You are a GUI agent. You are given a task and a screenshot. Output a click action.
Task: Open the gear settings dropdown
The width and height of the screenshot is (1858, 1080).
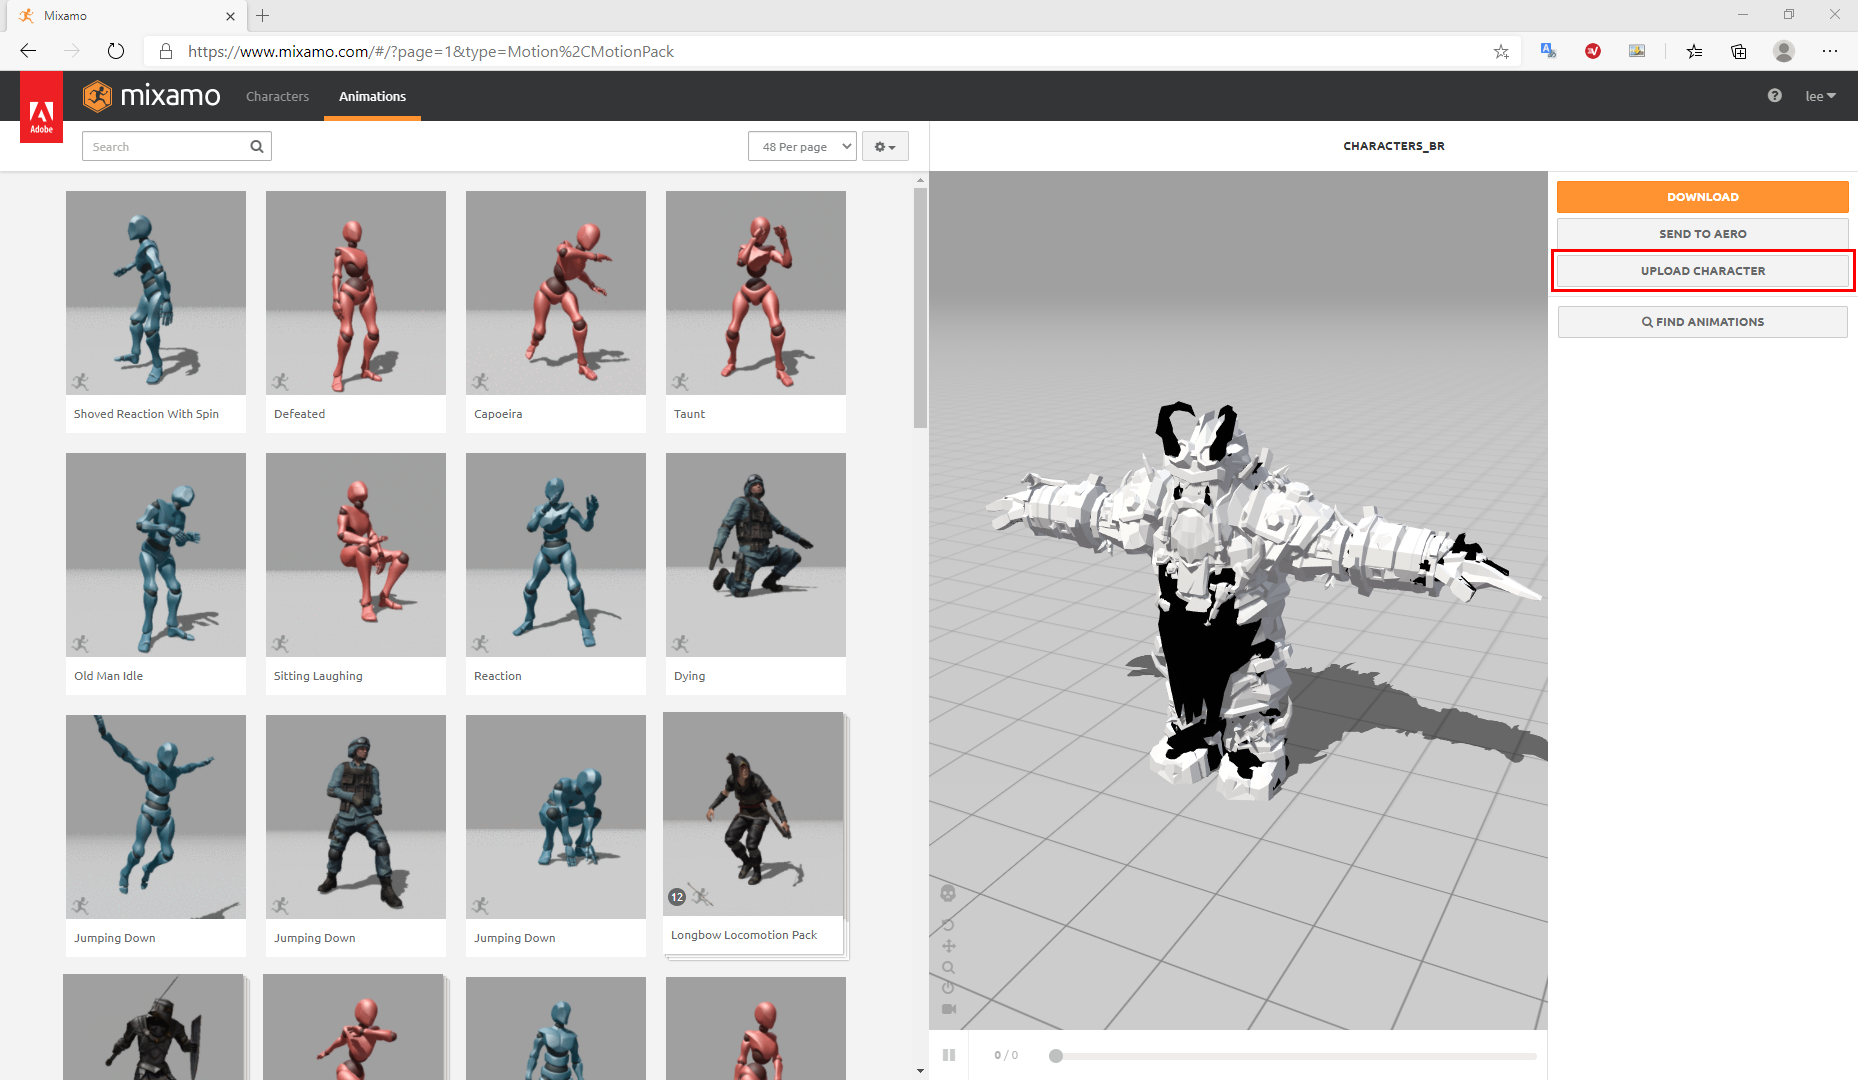pos(885,146)
